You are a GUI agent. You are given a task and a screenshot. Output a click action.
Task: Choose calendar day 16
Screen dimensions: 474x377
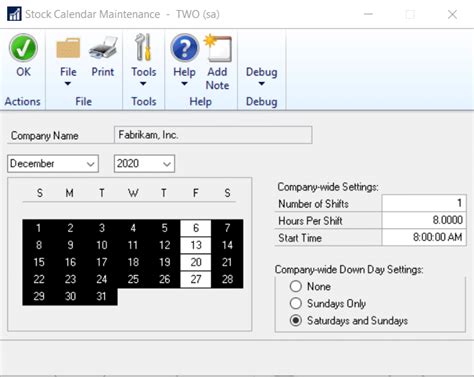pyautogui.click(x=70, y=262)
